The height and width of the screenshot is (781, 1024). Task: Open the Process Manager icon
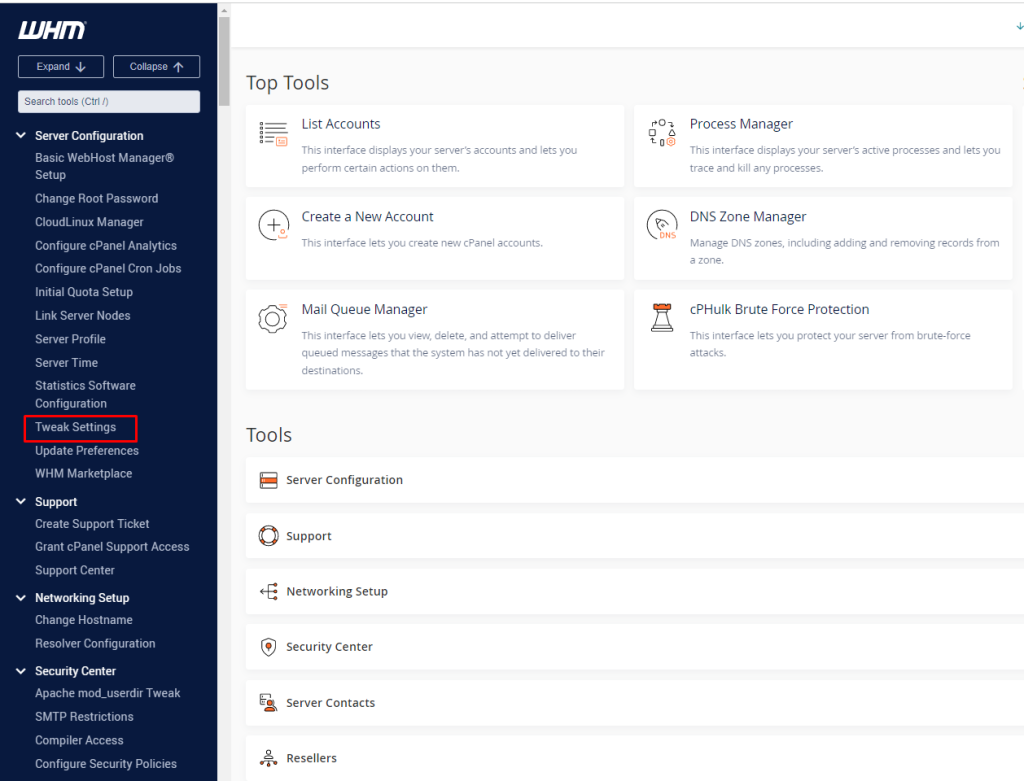pyautogui.click(x=662, y=134)
